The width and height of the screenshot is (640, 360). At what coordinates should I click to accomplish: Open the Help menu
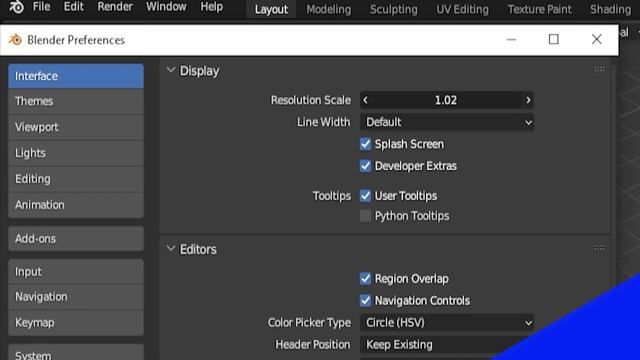click(211, 7)
